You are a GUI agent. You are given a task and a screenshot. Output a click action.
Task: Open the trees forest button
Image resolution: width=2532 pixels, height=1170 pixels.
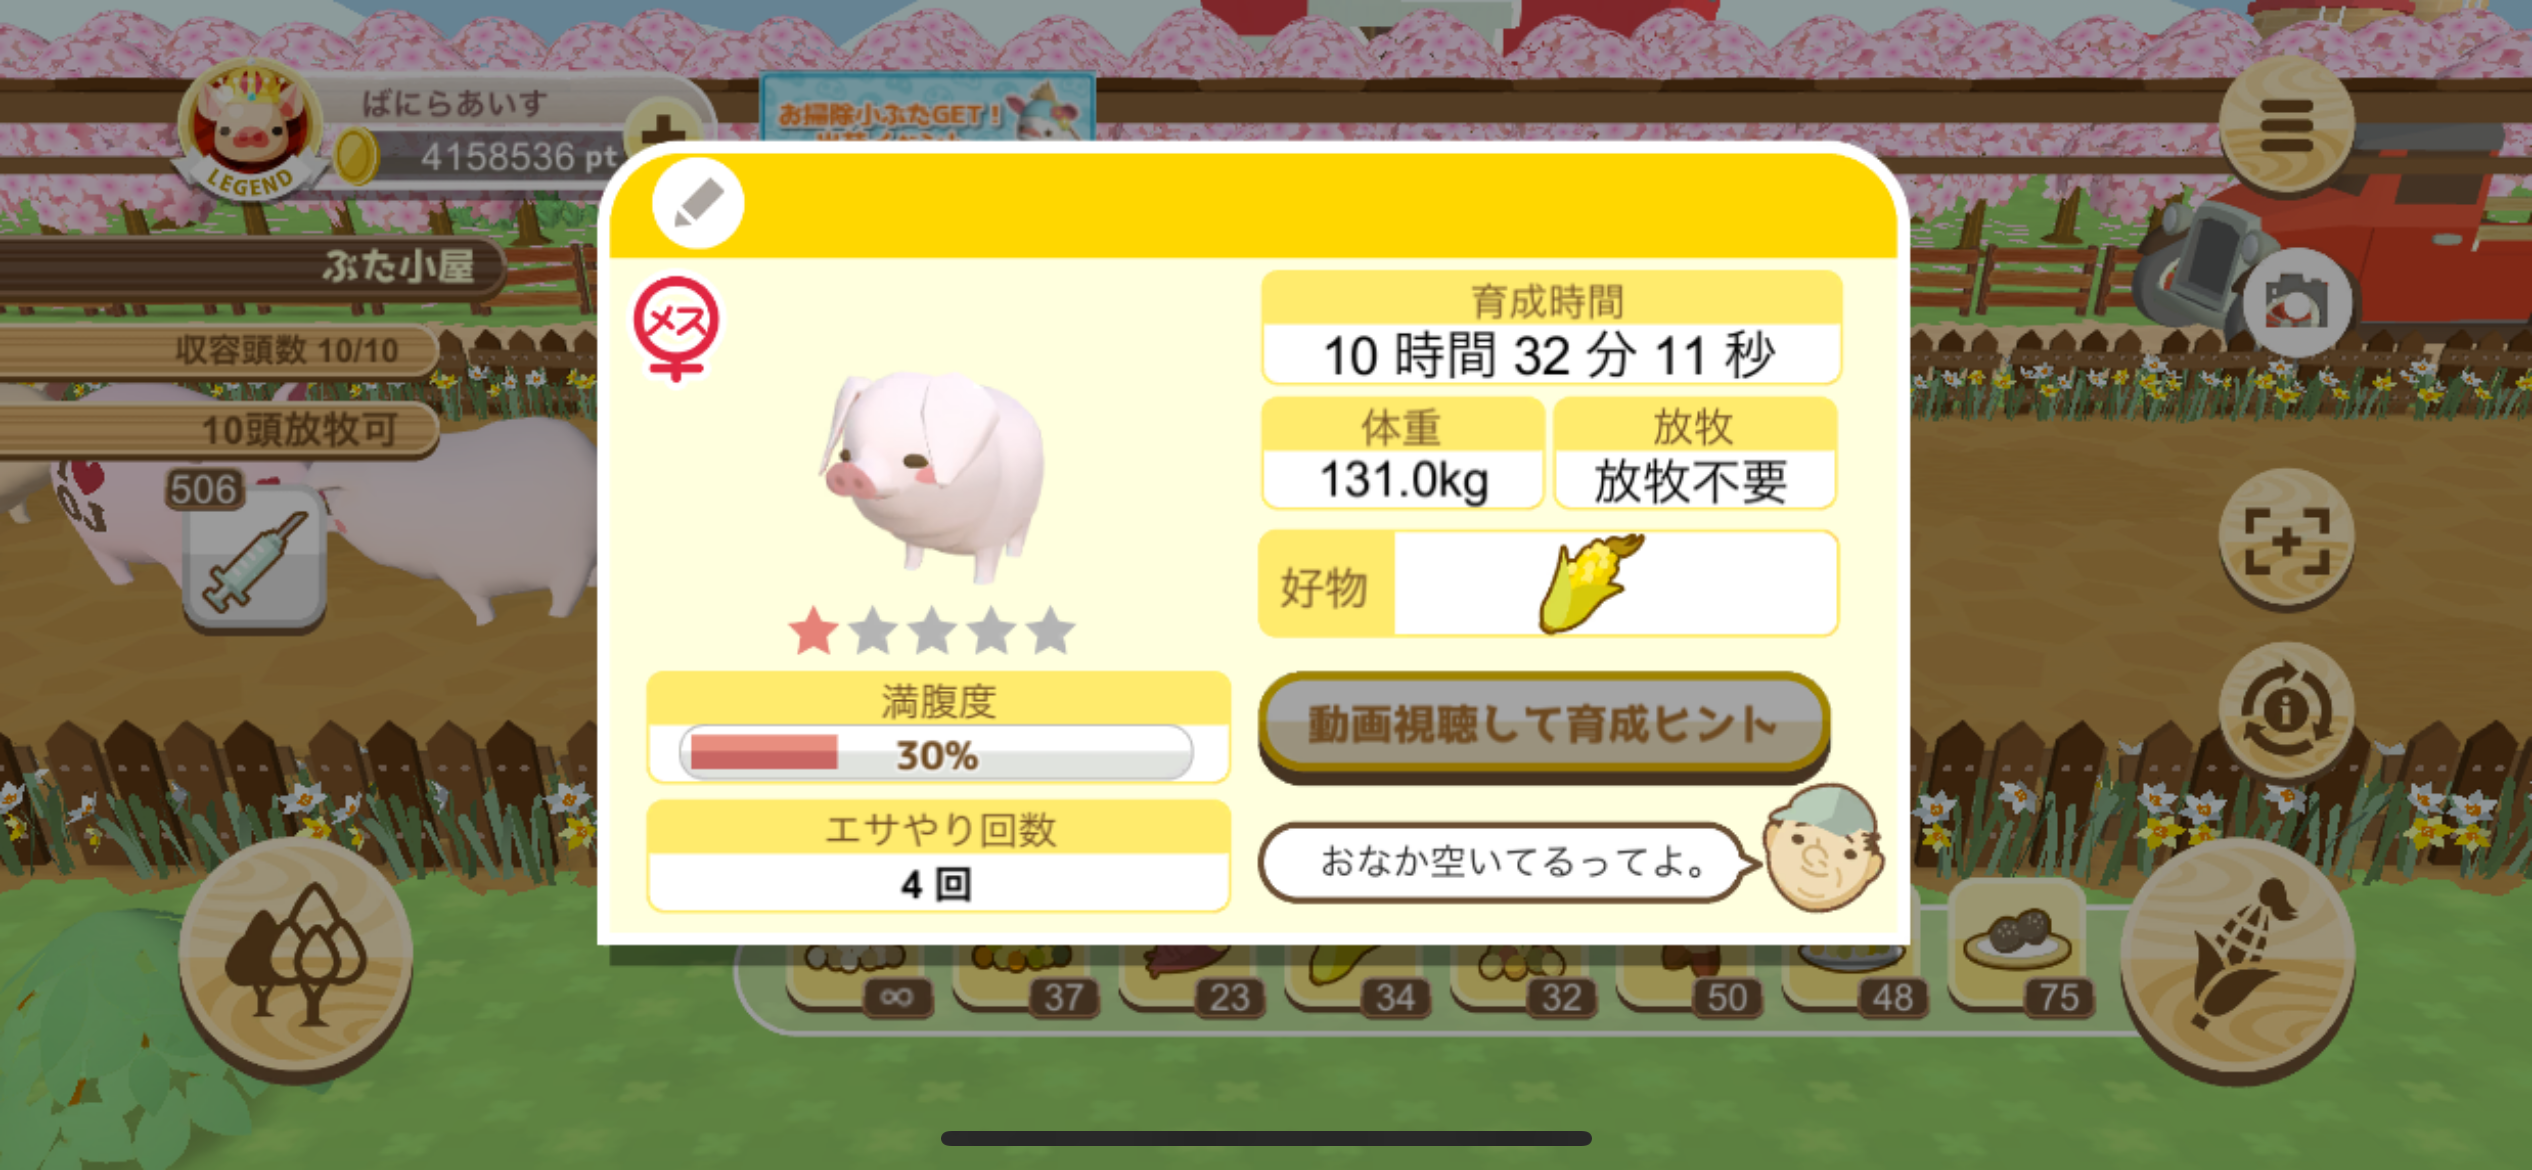tap(296, 957)
